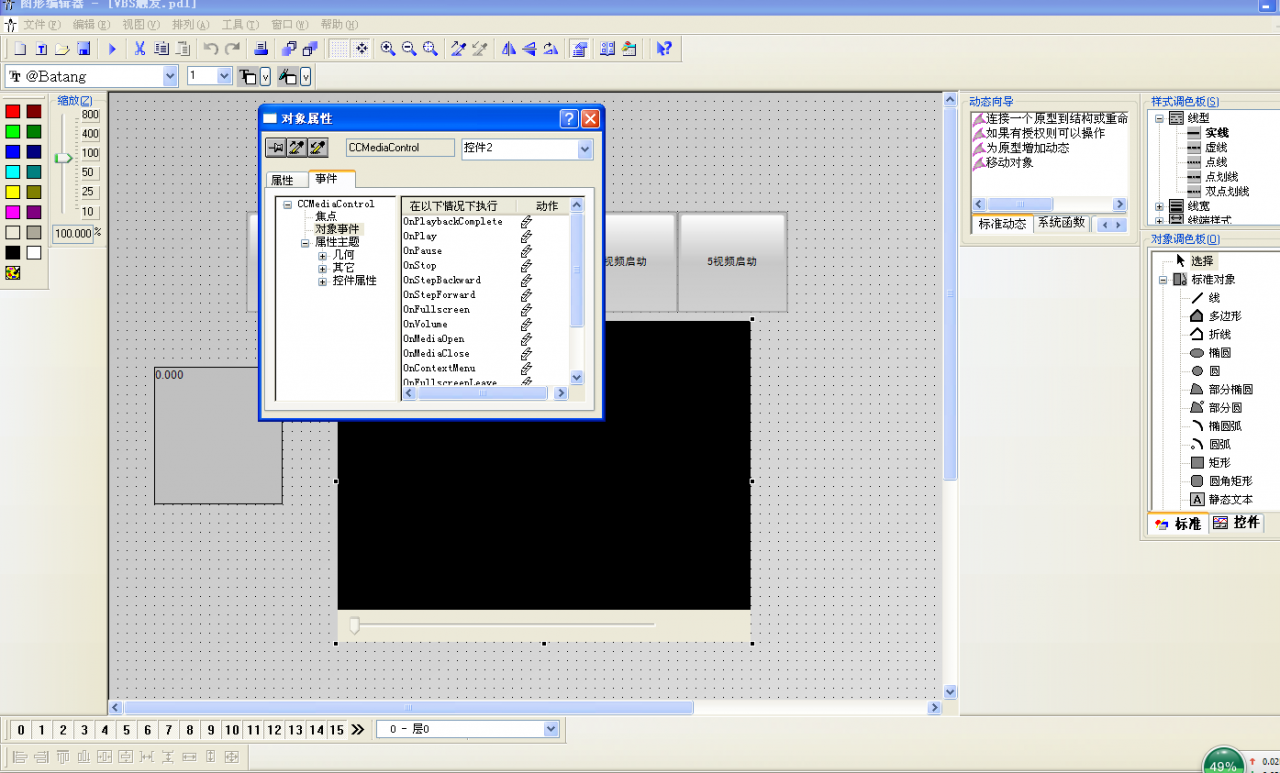
Task: Select the 静态文本 static text object
Action: [x=1230, y=499]
